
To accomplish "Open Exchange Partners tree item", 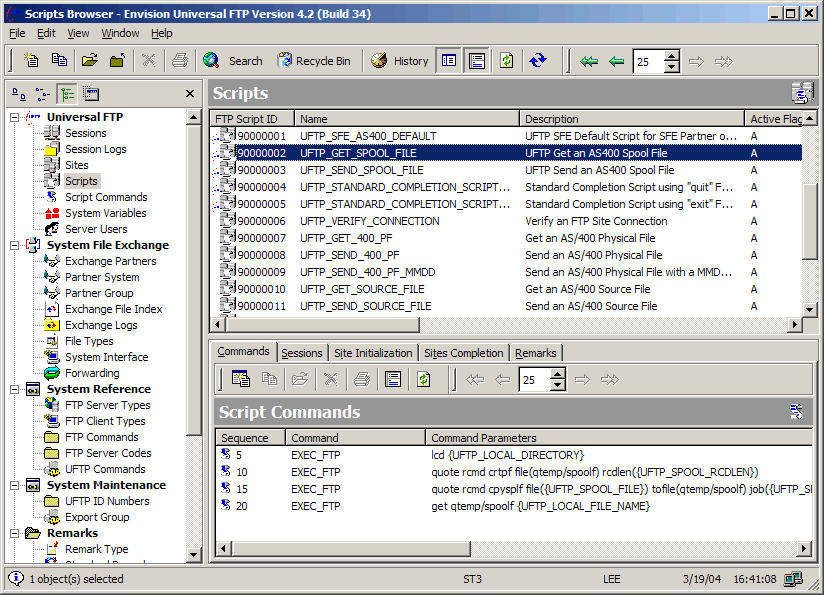I will [110, 261].
